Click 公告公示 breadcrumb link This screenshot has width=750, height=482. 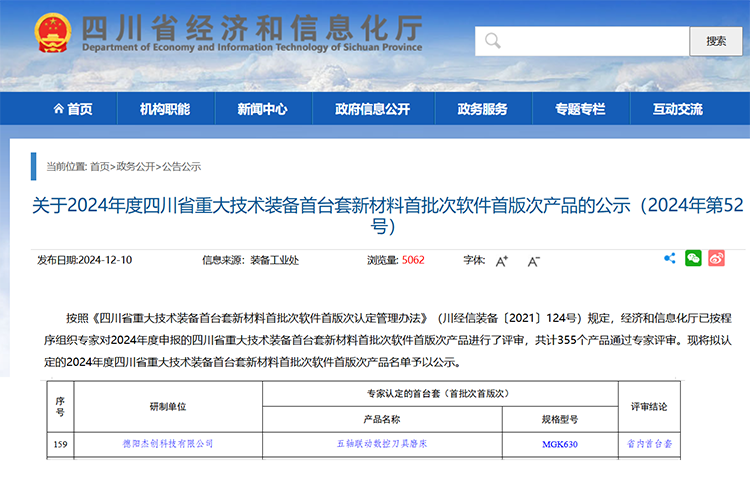pos(181,167)
